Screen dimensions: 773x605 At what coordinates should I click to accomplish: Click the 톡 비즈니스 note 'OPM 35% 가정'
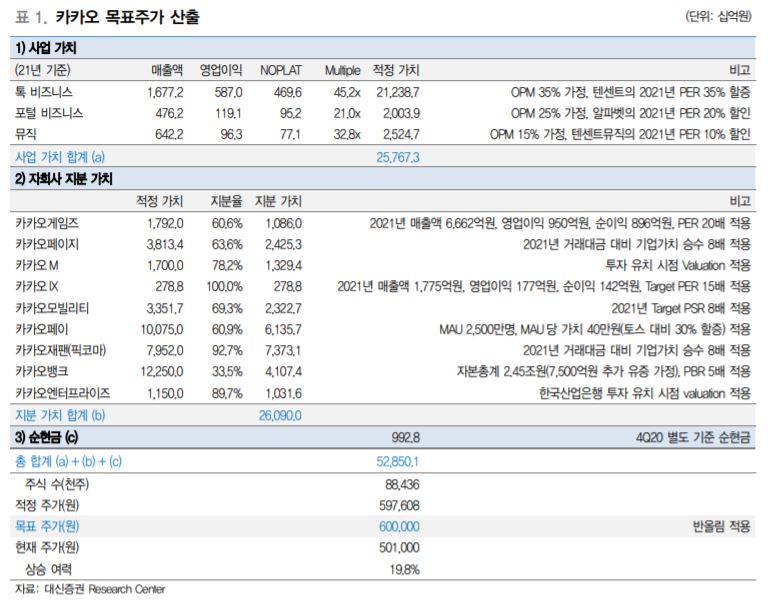click(x=548, y=92)
